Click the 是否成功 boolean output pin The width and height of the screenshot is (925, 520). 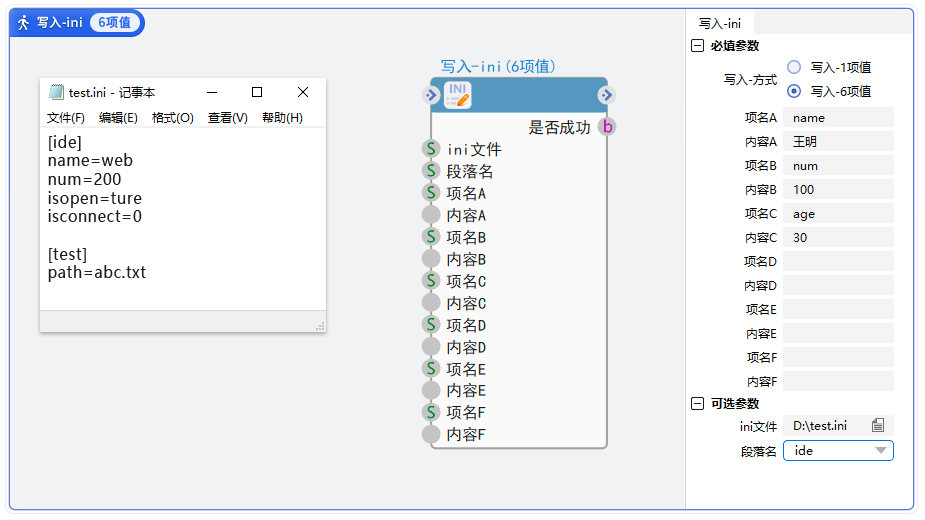(607, 126)
